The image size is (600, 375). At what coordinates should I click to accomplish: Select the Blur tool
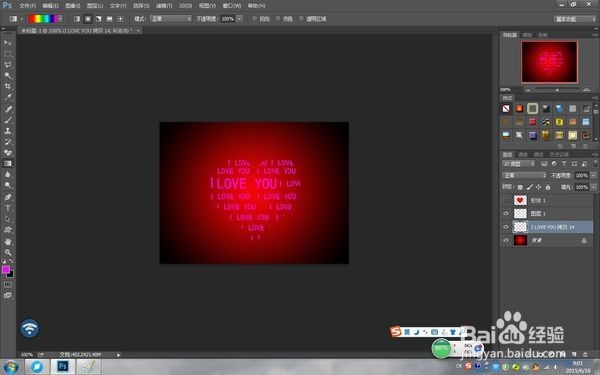(x=8, y=174)
